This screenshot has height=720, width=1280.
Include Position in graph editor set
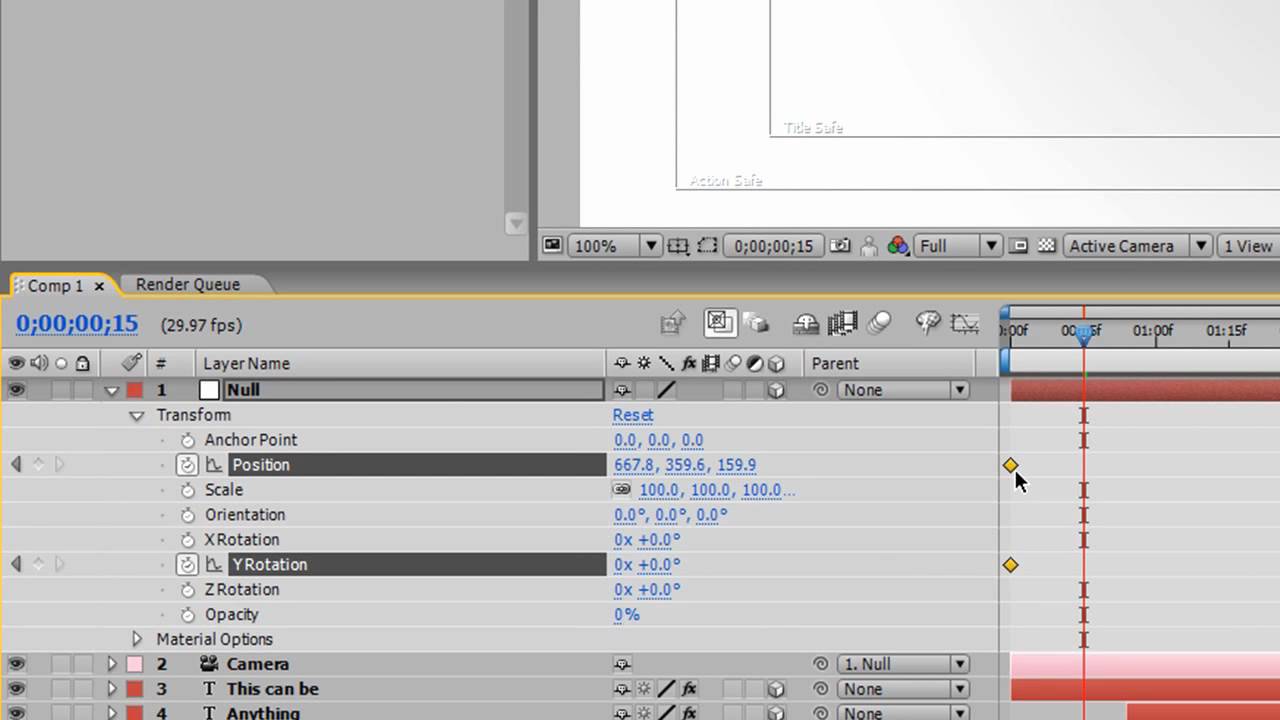[x=214, y=465]
